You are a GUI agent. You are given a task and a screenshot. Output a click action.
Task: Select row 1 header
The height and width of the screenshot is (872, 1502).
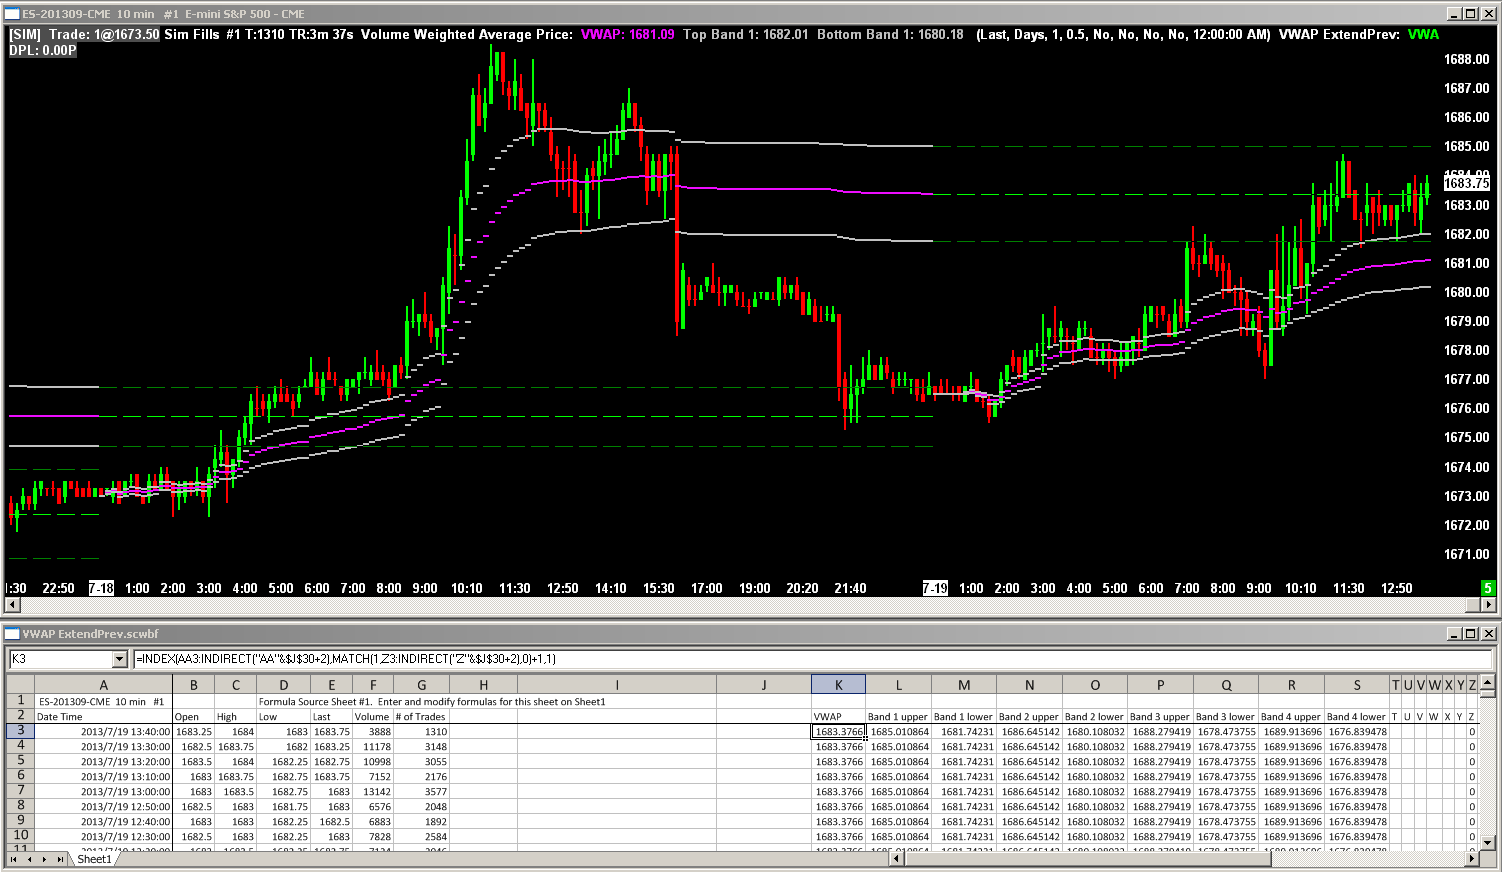point(20,701)
